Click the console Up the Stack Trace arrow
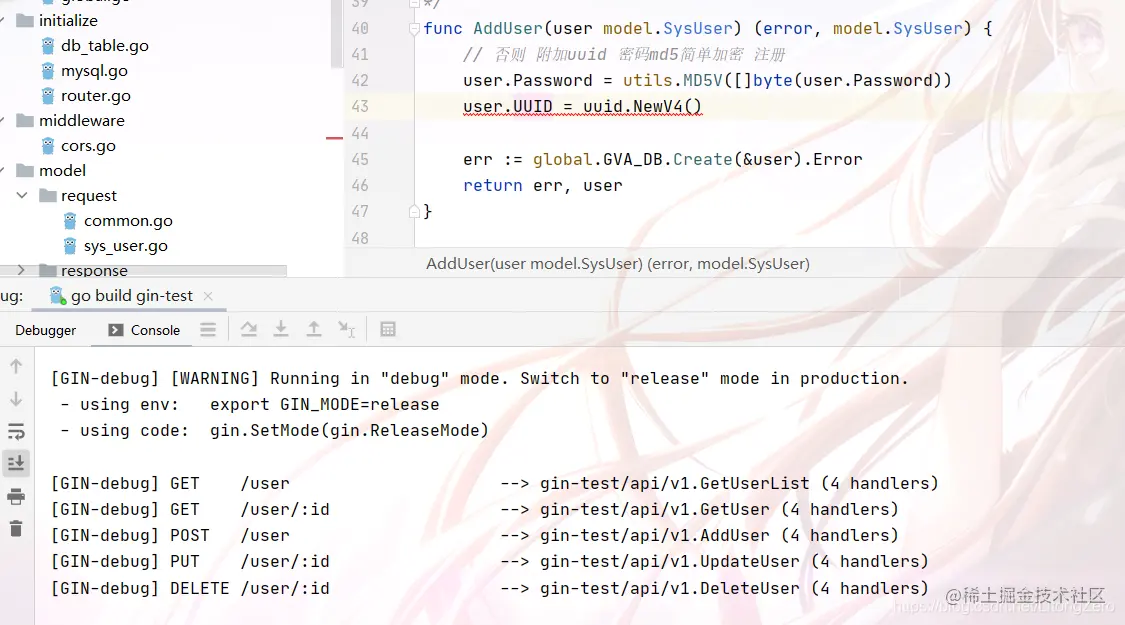 coord(16,367)
